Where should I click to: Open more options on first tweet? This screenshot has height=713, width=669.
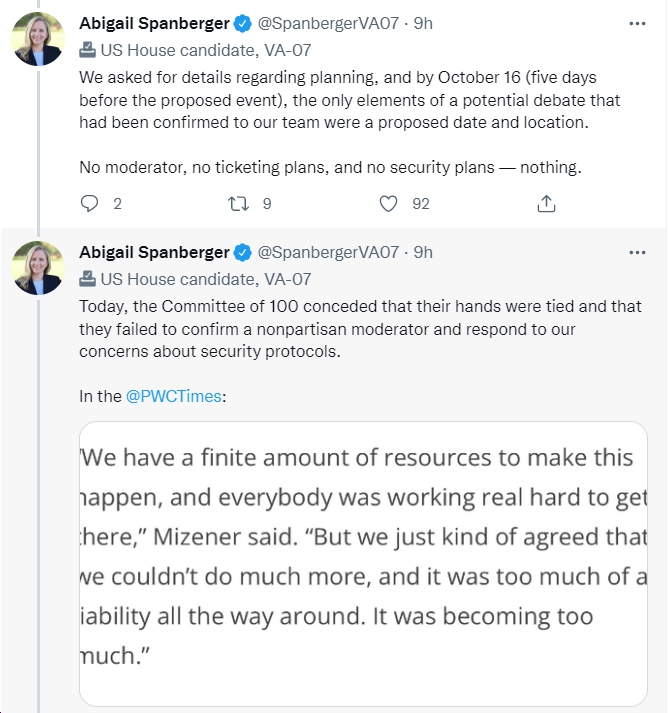click(637, 24)
